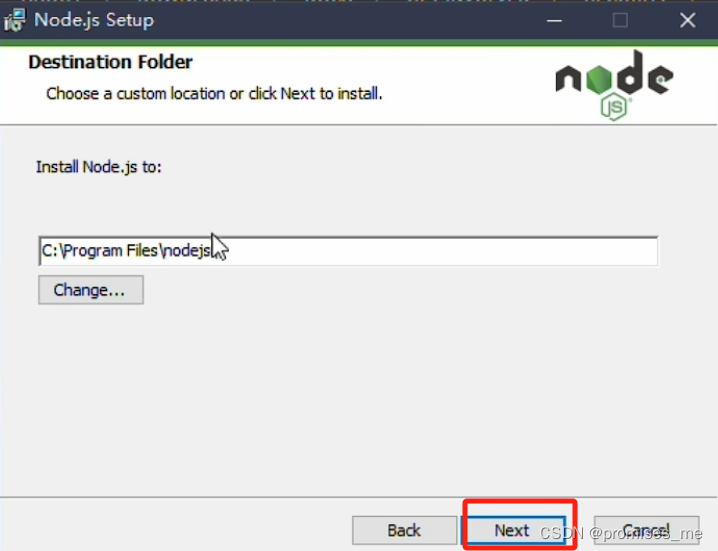Click the disabled maximize window icon
The image size is (718, 551).
620,21
